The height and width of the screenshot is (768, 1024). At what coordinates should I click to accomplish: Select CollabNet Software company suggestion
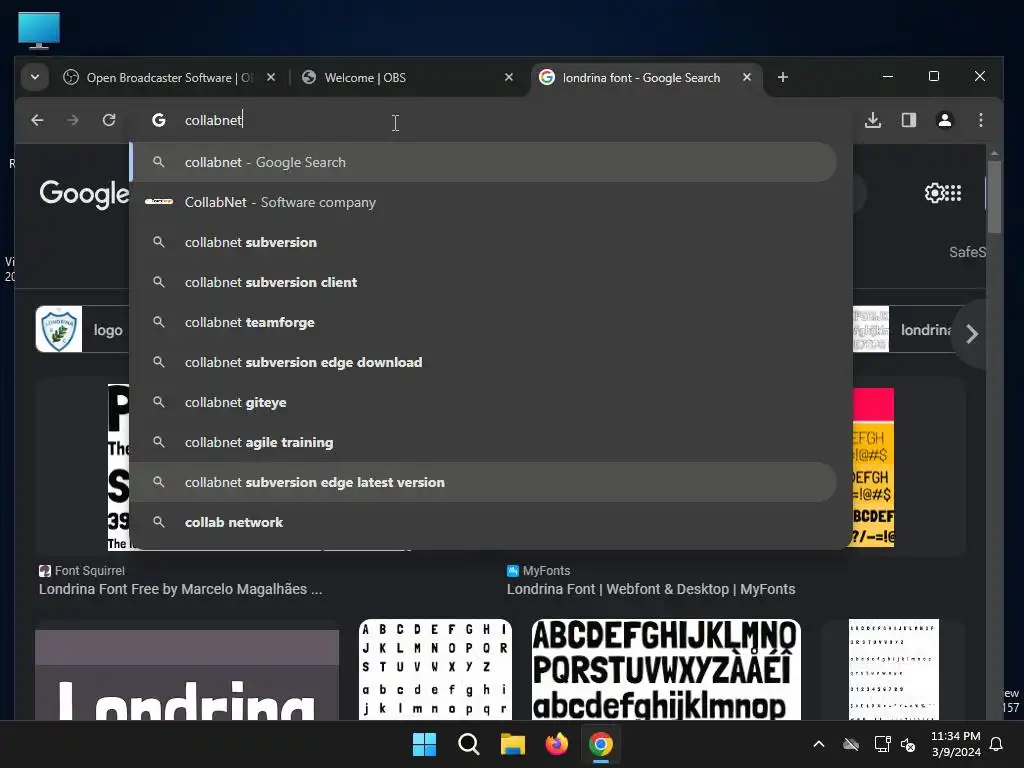point(483,202)
